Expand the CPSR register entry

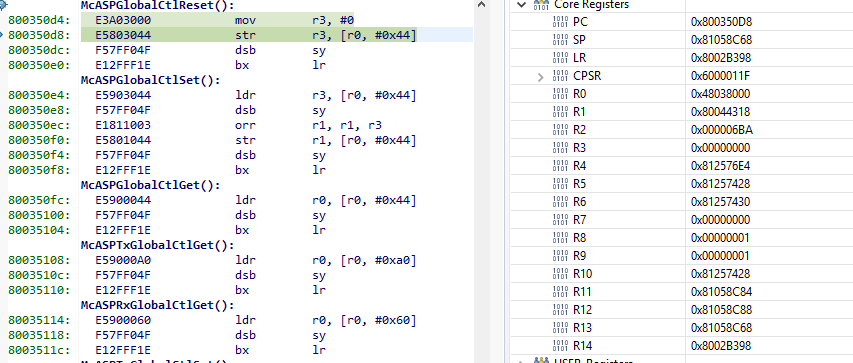pos(540,77)
